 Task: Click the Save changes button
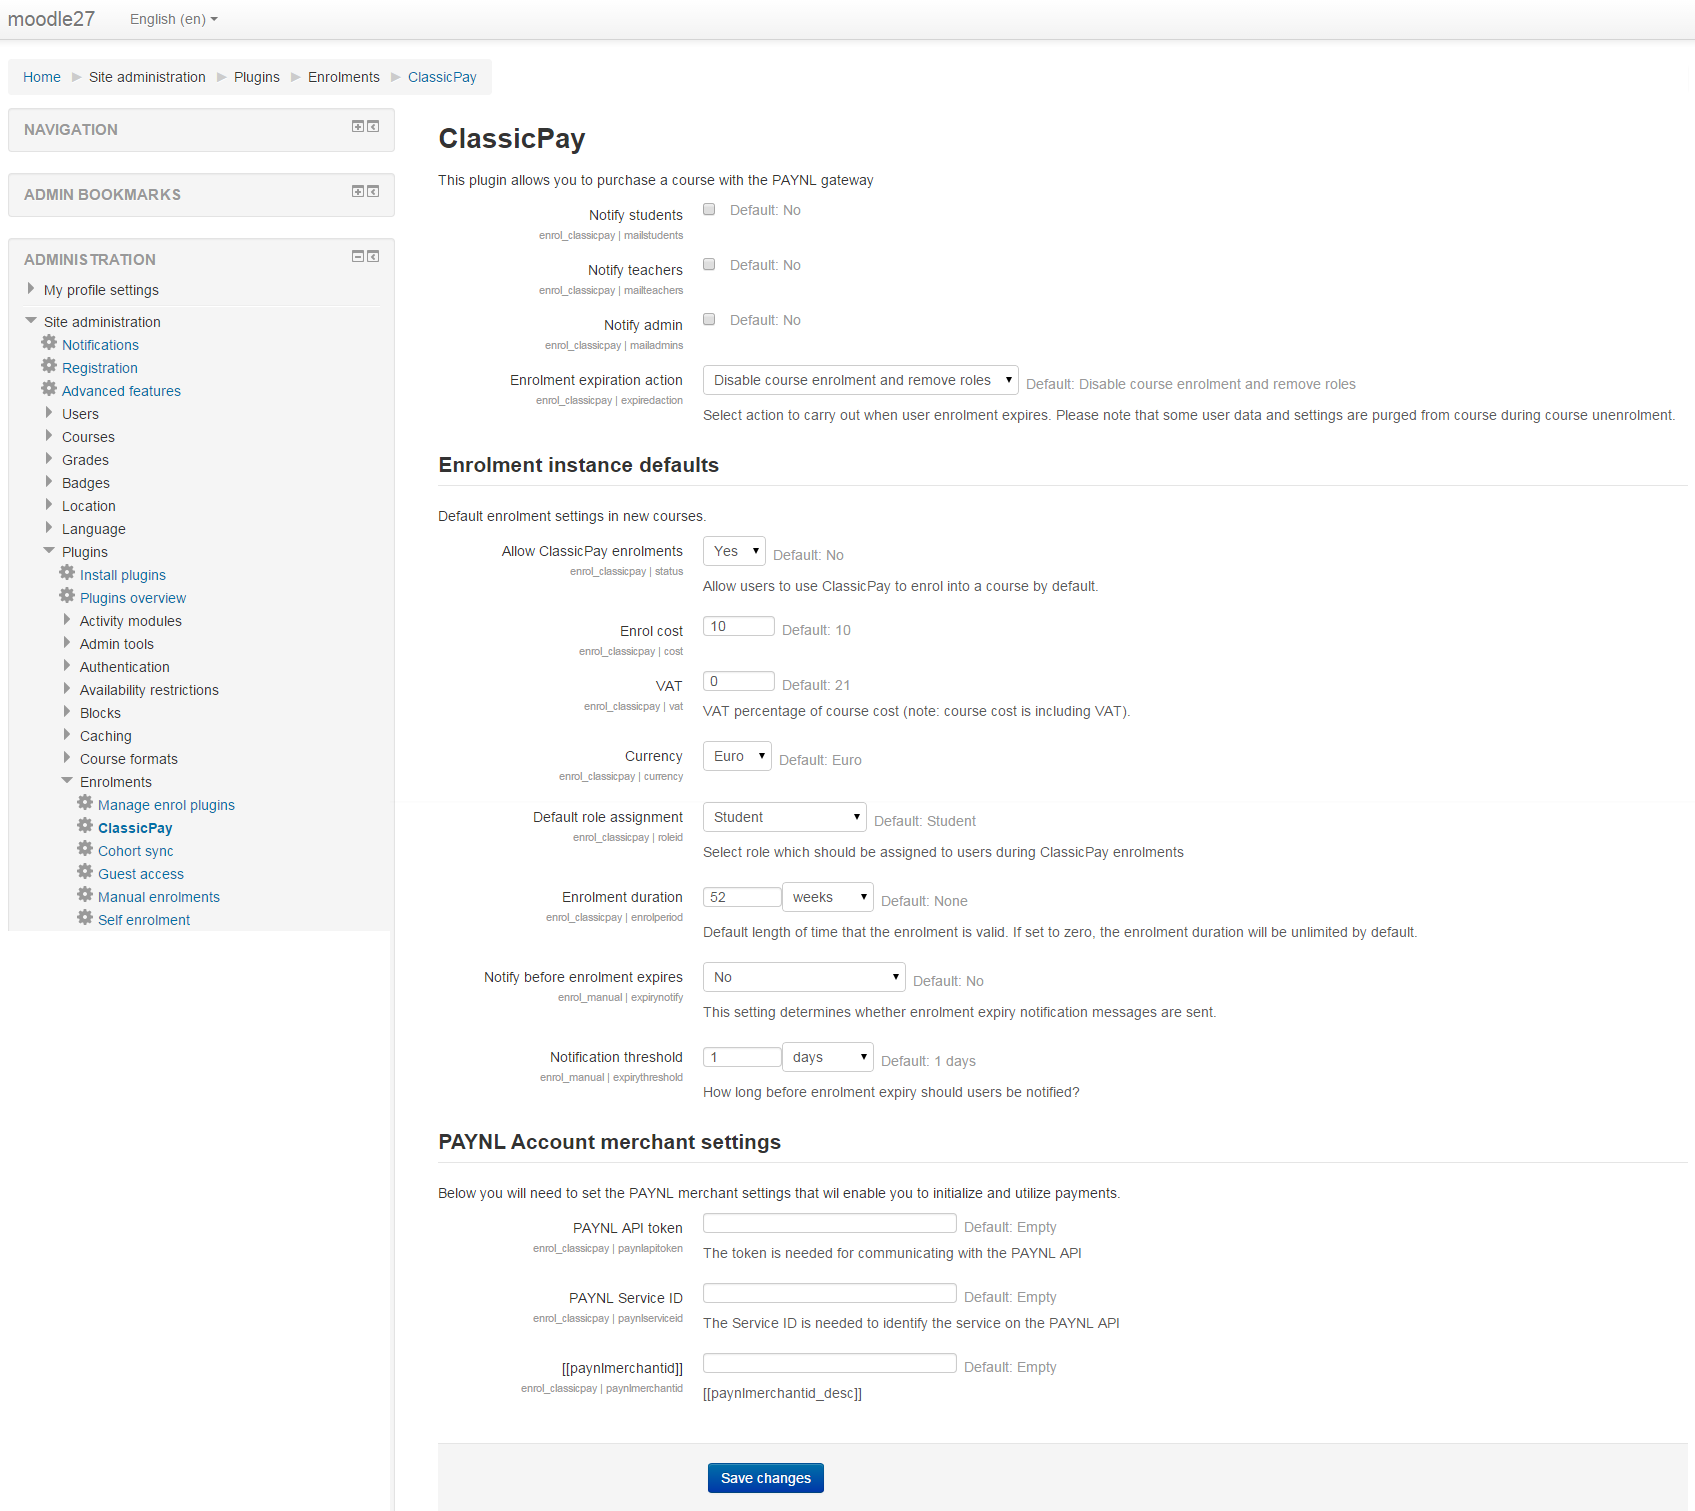pyautogui.click(x=766, y=1478)
